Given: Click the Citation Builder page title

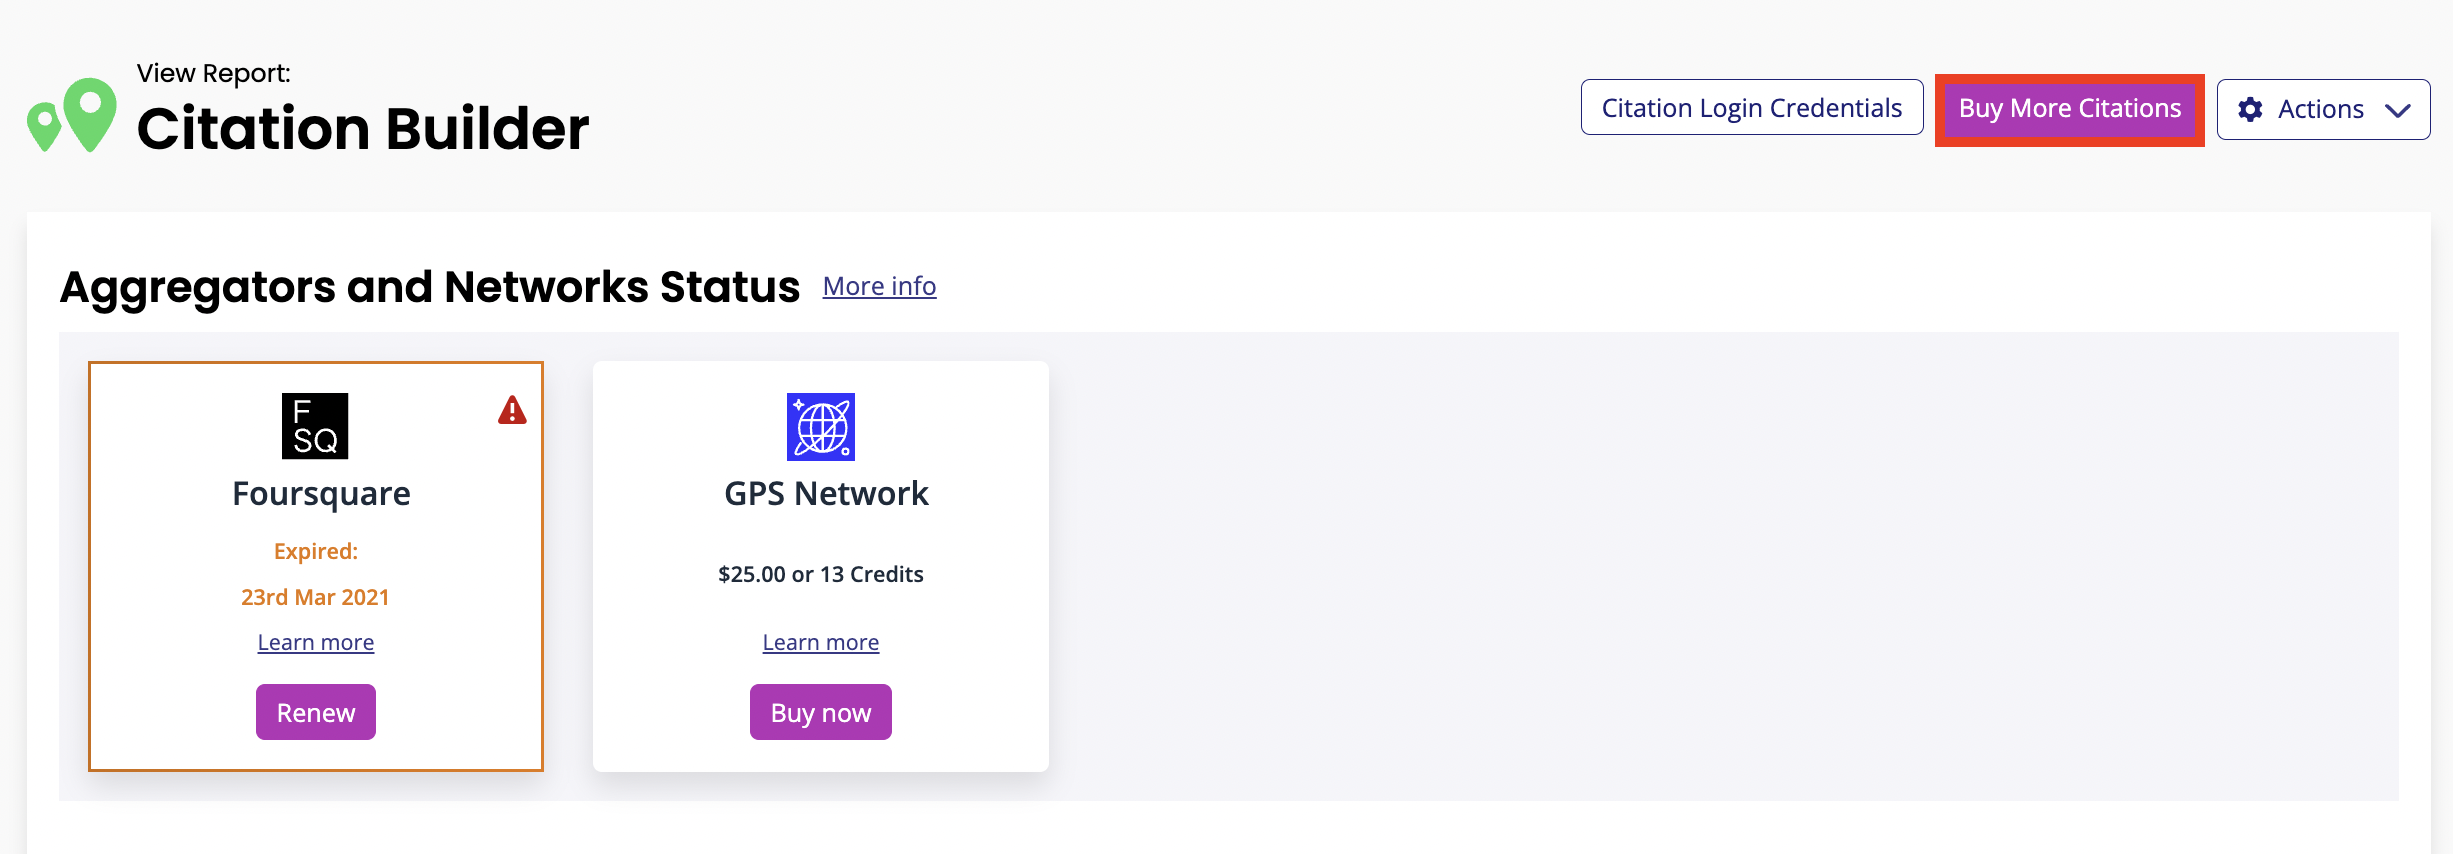Looking at the screenshot, I should tap(363, 129).
